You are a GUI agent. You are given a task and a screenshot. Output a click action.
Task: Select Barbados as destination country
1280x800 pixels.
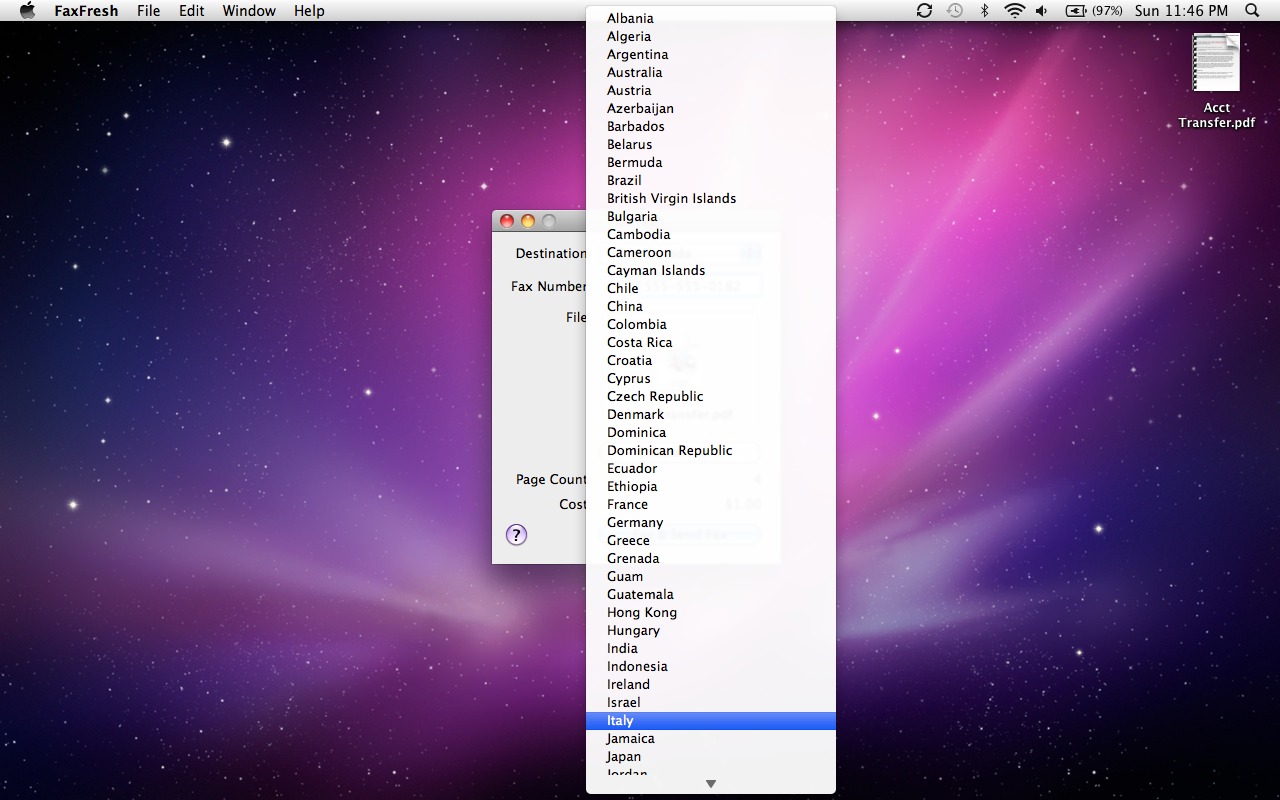tap(711, 126)
